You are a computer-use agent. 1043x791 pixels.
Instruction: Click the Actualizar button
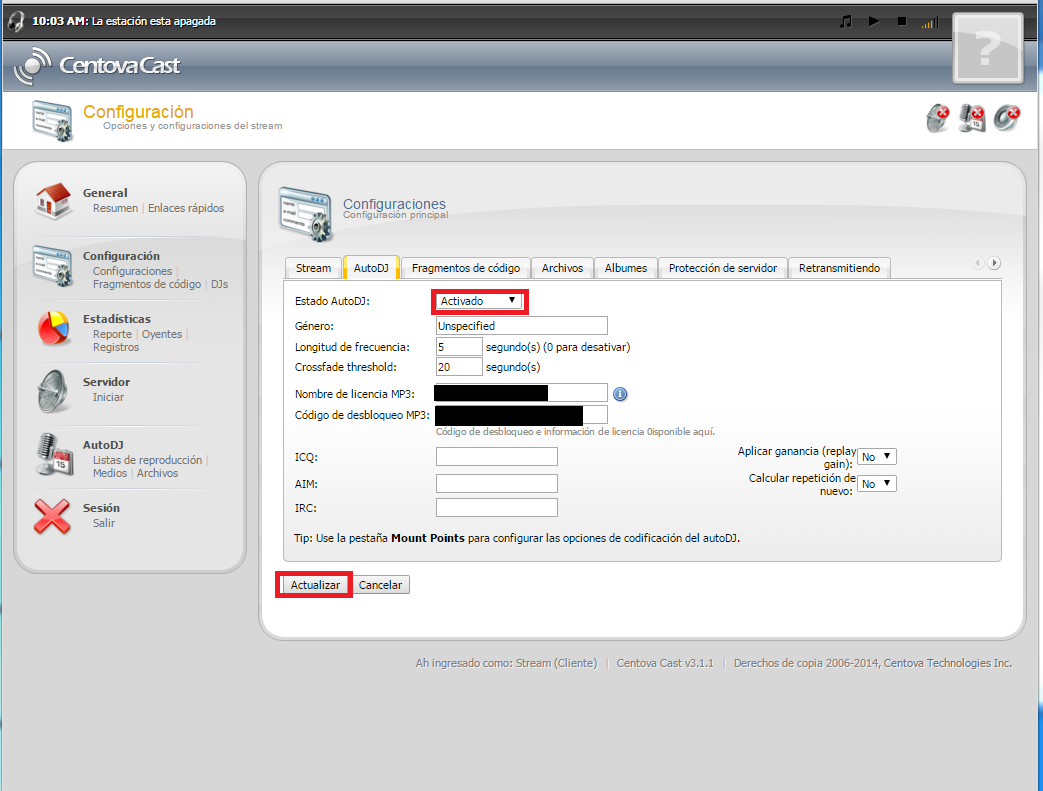pos(315,585)
